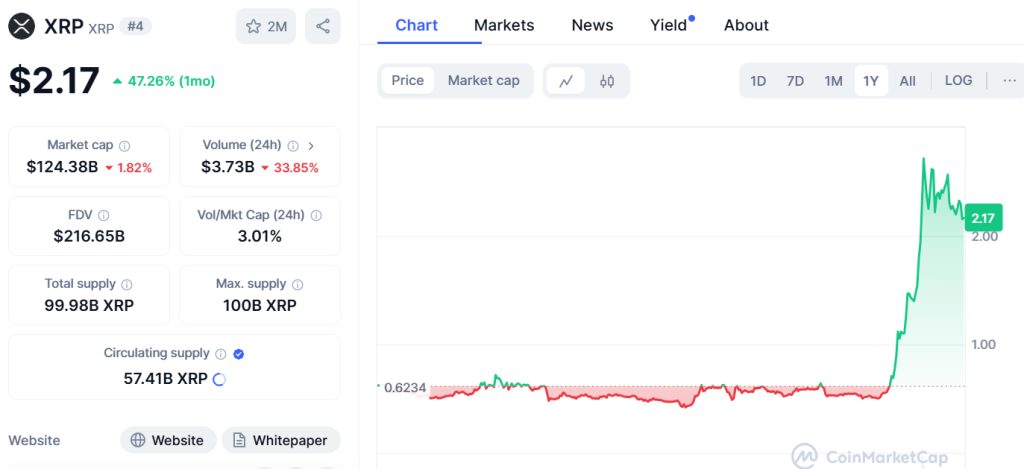Show Market cap info tooltip icon
The width and height of the screenshot is (1024, 469).
click(x=125, y=146)
